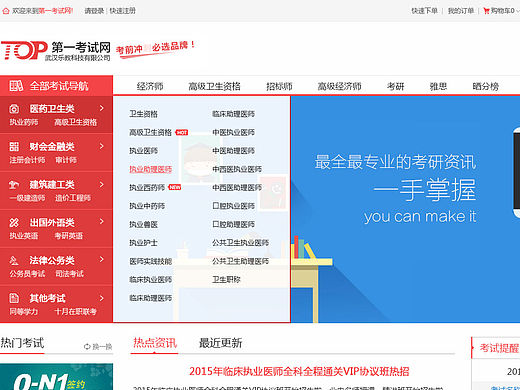Open the shopping cart icon
Viewport: 520px width, 390px height.
(x=486, y=11)
